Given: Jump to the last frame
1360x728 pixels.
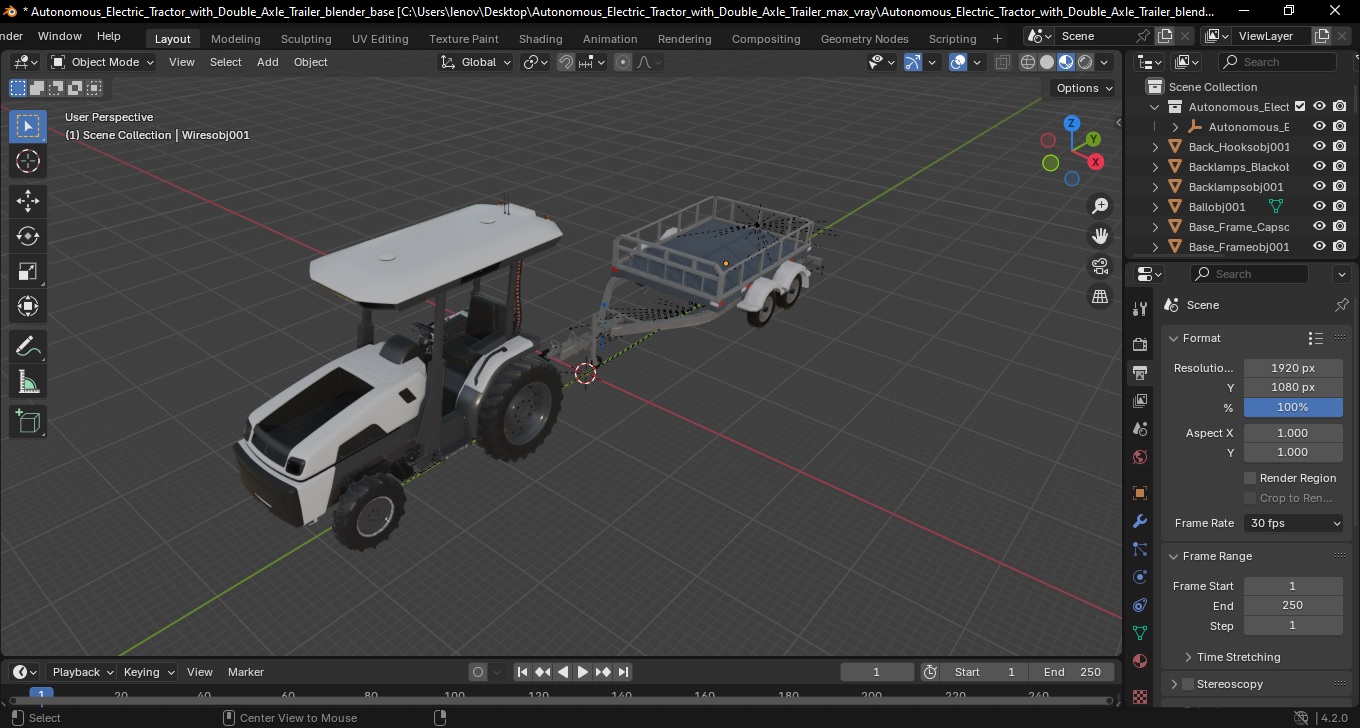Looking at the screenshot, I should 623,672.
